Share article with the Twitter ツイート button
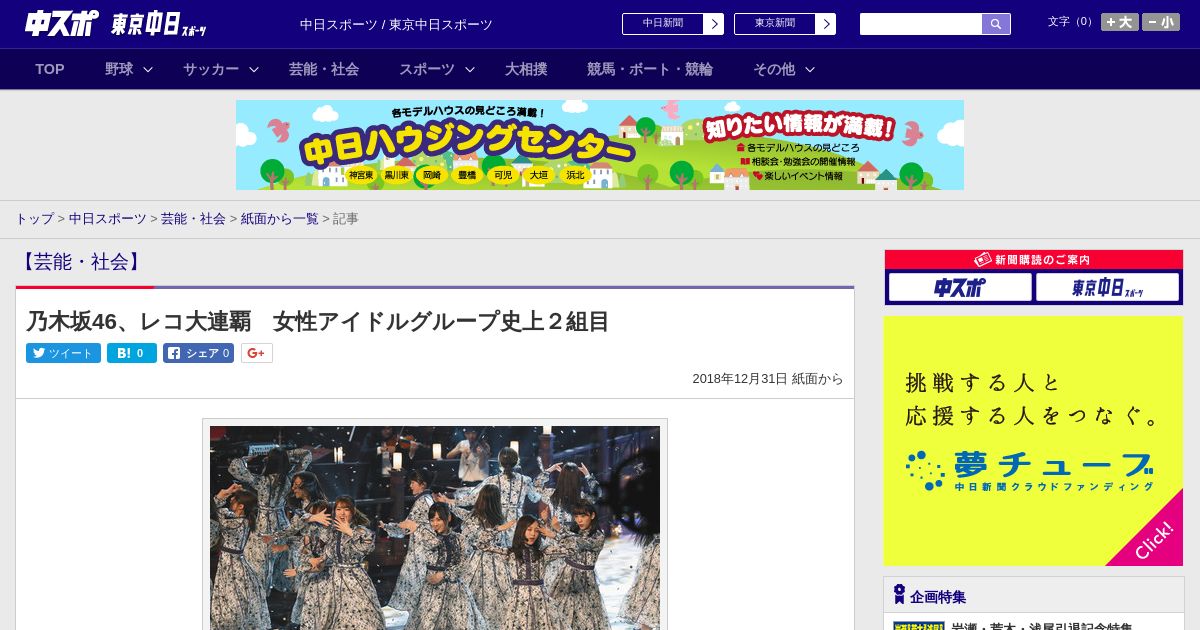This screenshot has width=1200, height=630. click(x=63, y=353)
